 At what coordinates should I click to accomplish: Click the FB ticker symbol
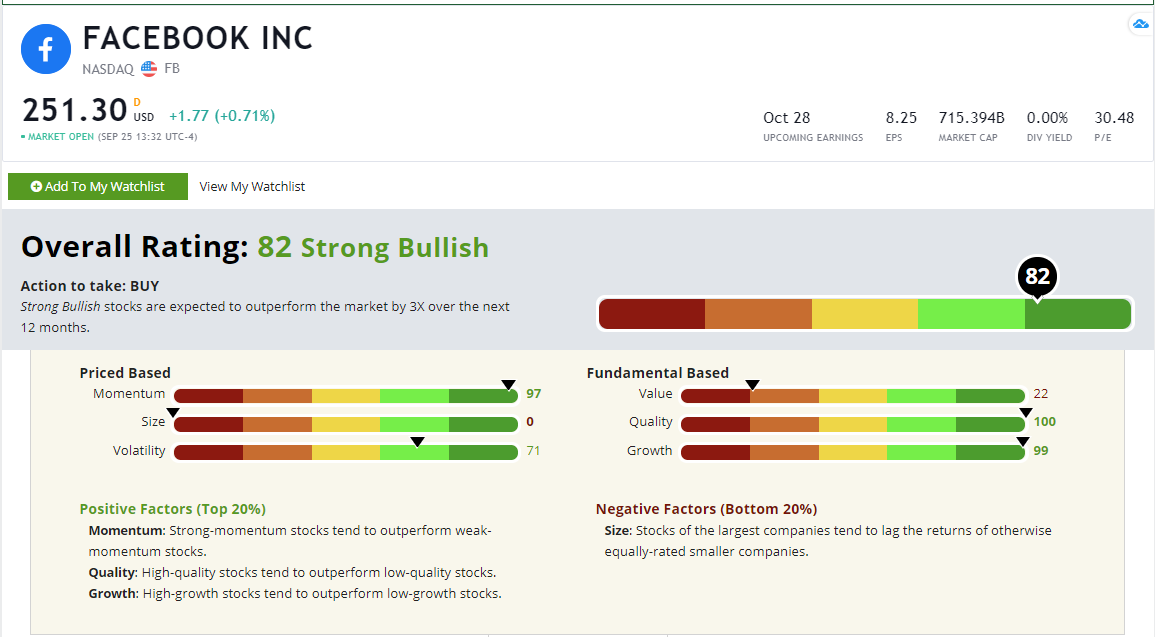(172, 68)
